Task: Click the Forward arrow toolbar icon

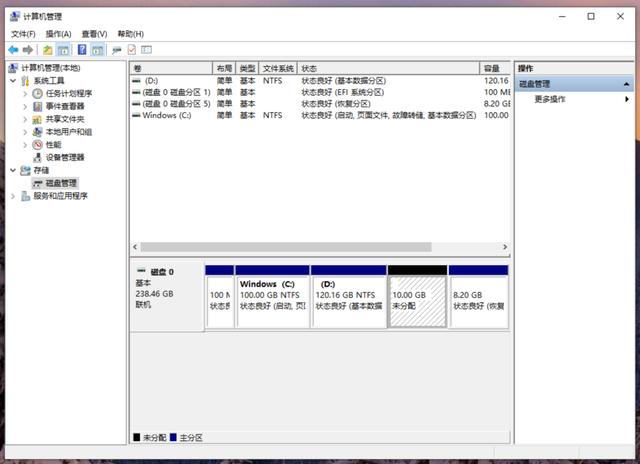Action: click(x=28, y=49)
